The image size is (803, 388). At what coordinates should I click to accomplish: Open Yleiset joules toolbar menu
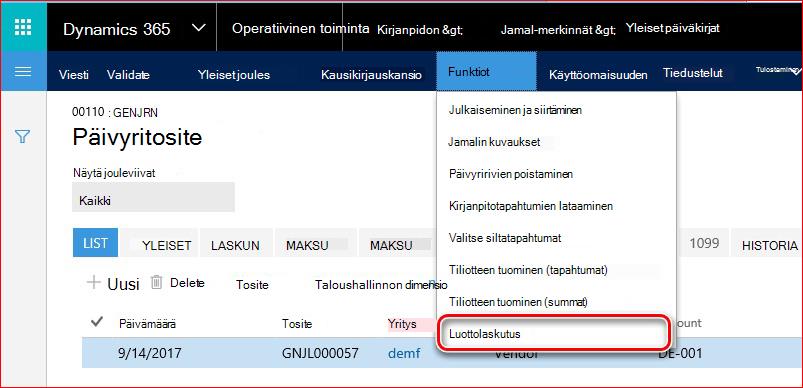tap(234, 75)
